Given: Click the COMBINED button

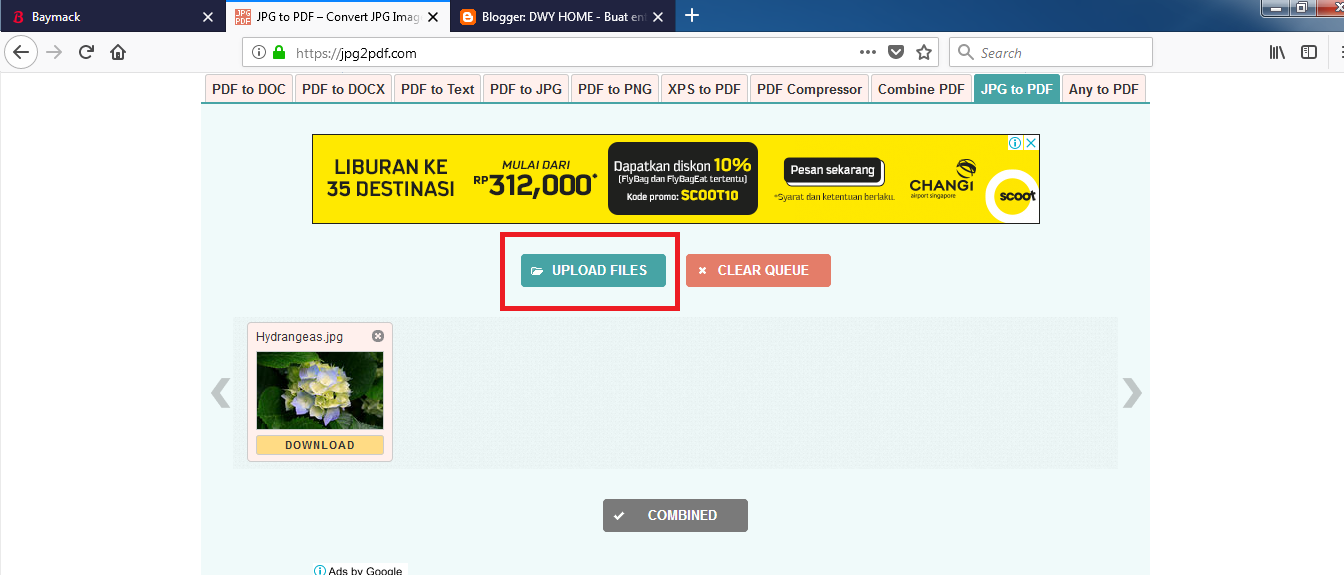Looking at the screenshot, I should [x=675, y=515].
